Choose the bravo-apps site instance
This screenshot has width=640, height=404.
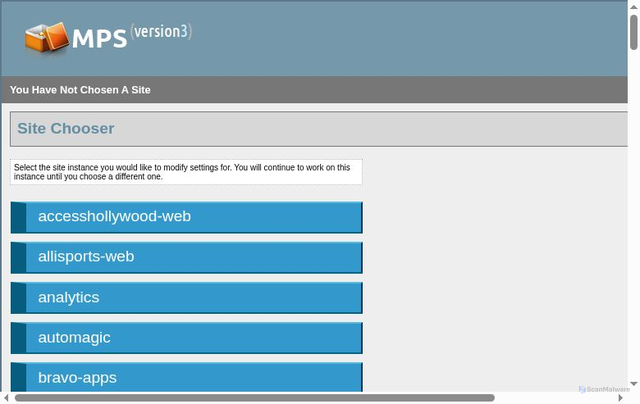pyautogui.click(x=77, y=377)
